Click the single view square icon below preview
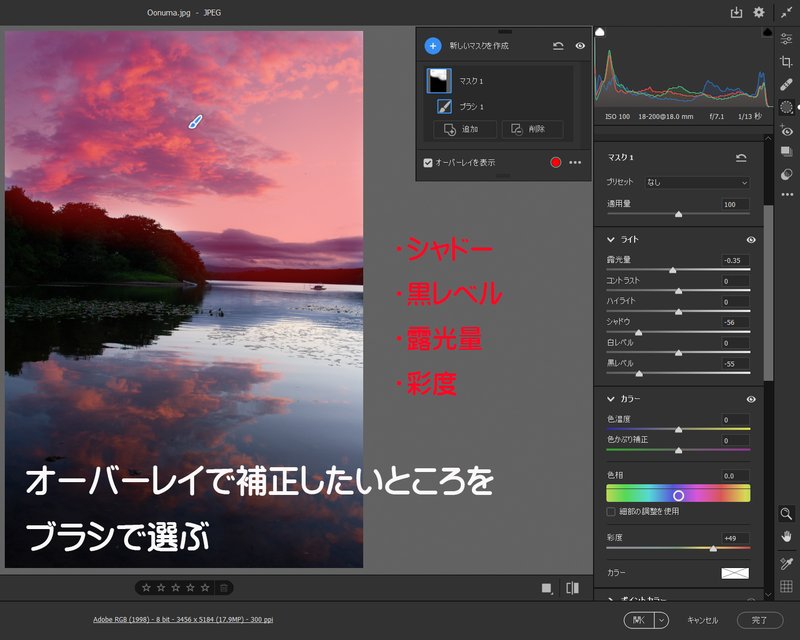800x640 pixels. coord(546,588)
